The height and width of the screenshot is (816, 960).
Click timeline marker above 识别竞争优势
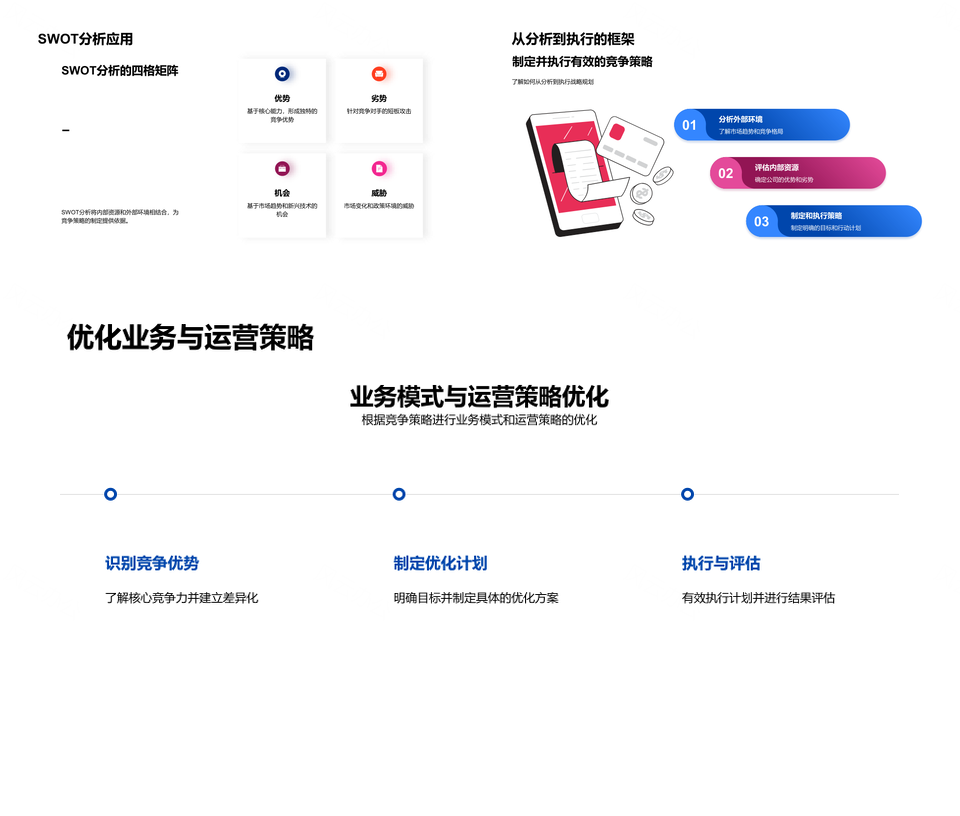(x=110, y=494)
